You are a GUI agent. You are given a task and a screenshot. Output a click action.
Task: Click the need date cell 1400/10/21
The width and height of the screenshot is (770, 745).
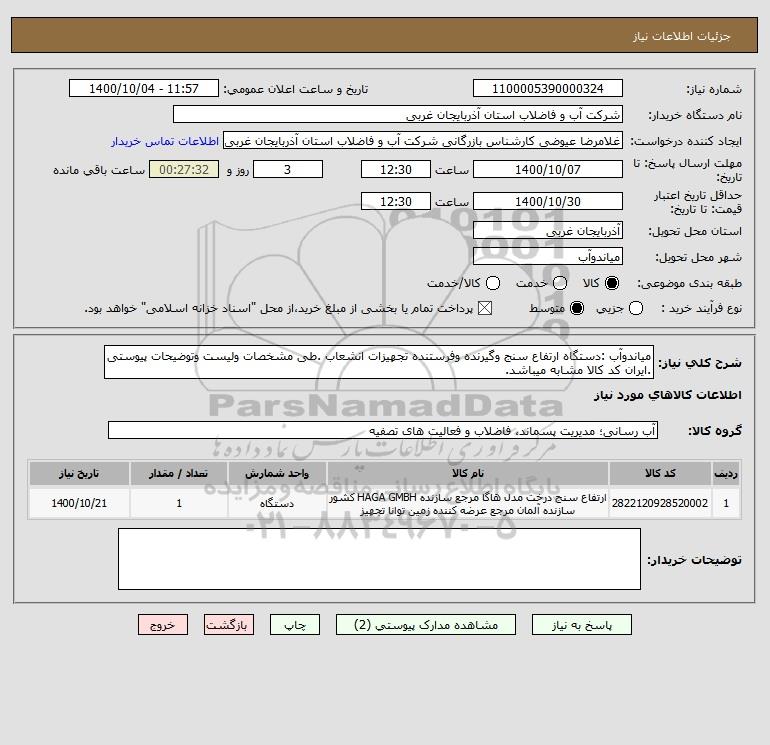pos(79,503)
